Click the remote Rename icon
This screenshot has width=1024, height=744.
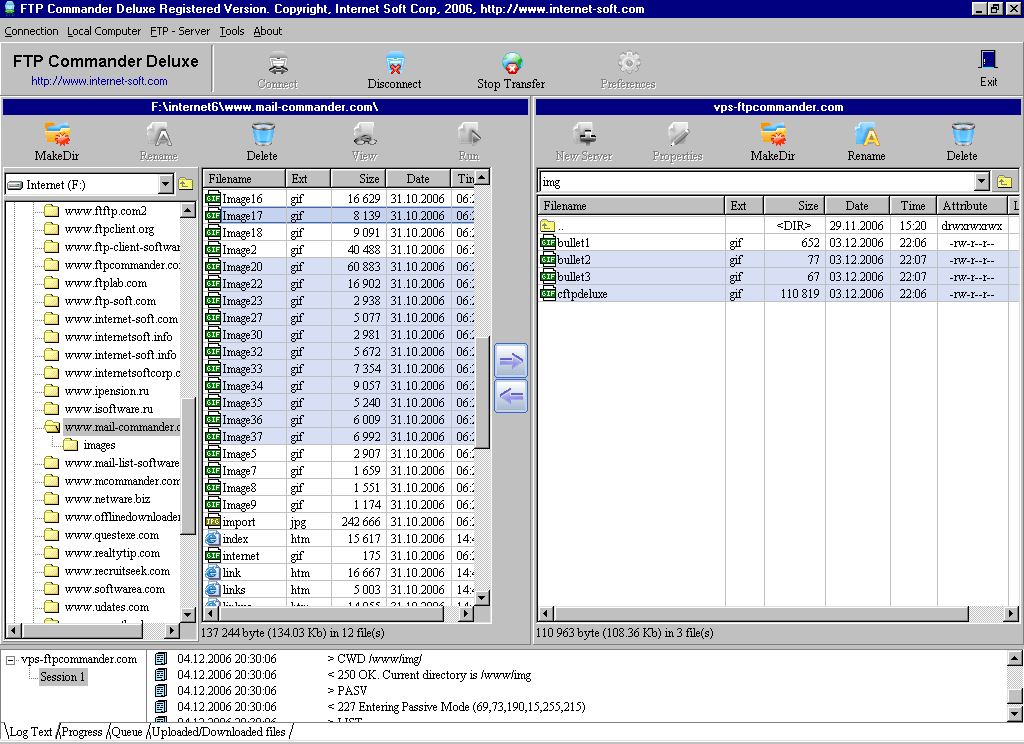point(866,140)
